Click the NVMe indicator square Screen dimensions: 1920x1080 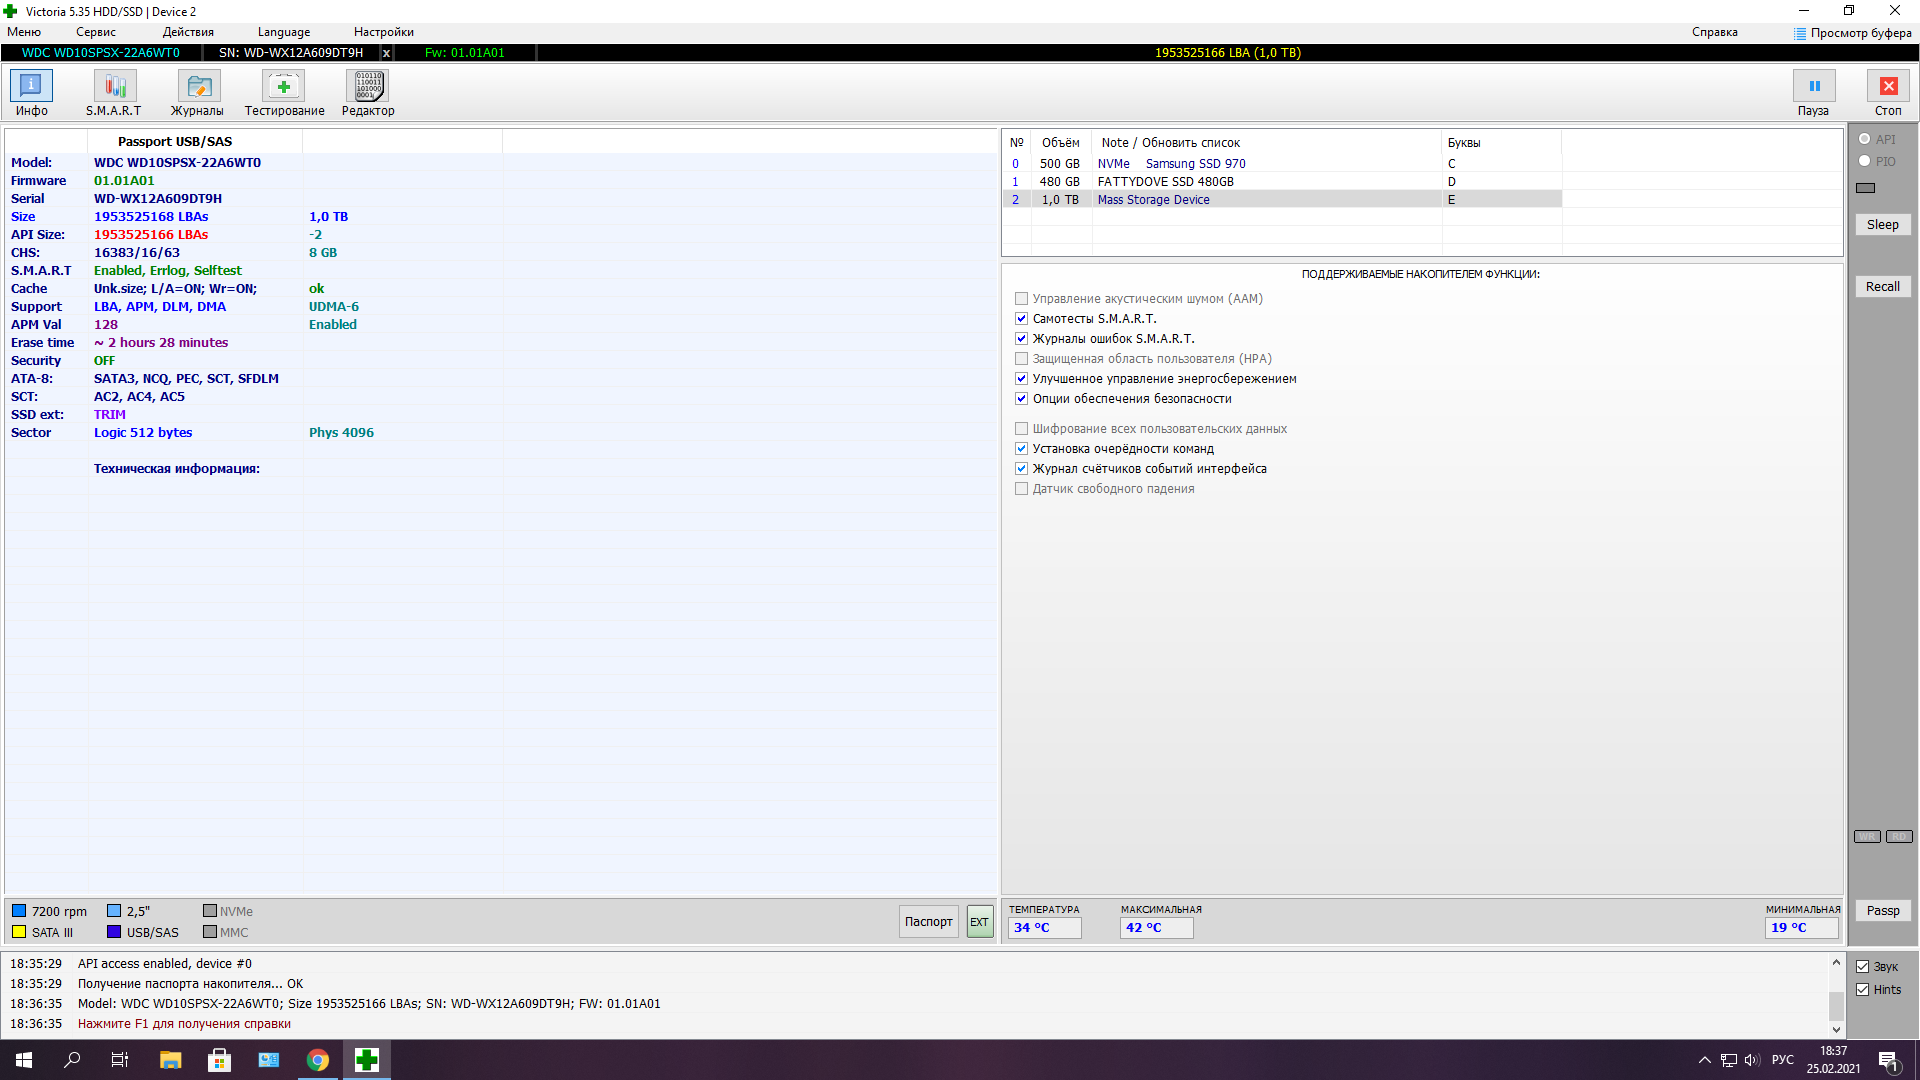tap(210, 911)
